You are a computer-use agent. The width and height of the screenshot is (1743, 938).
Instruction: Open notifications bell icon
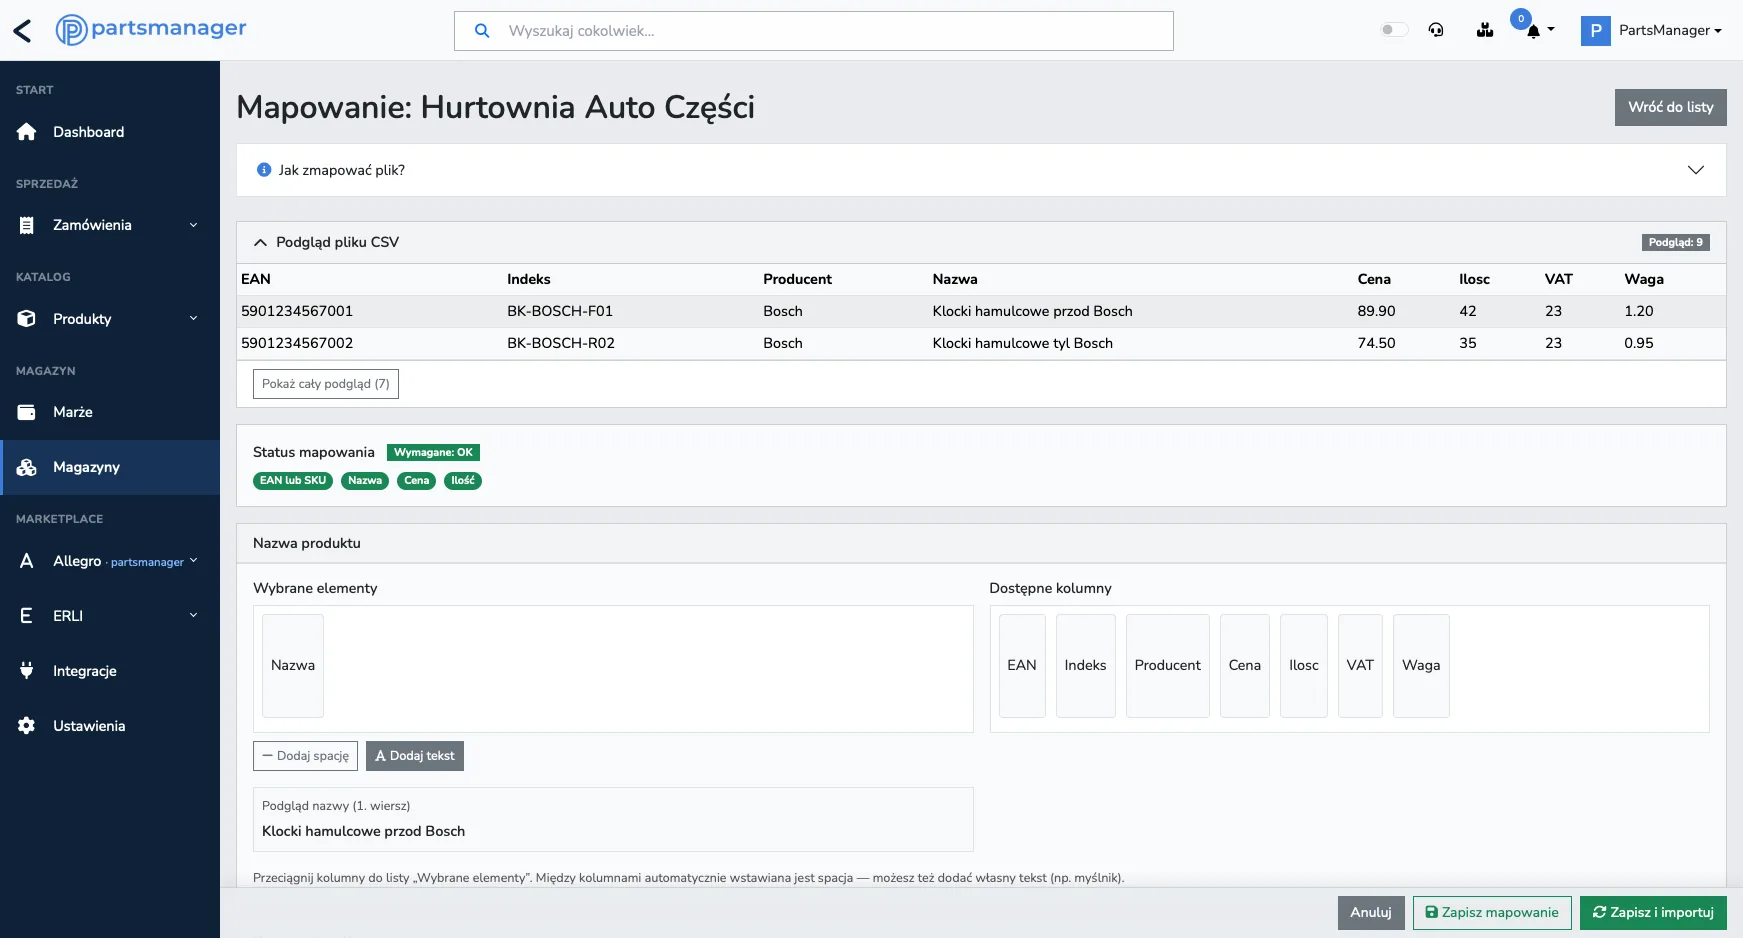tap(1533, 31)
